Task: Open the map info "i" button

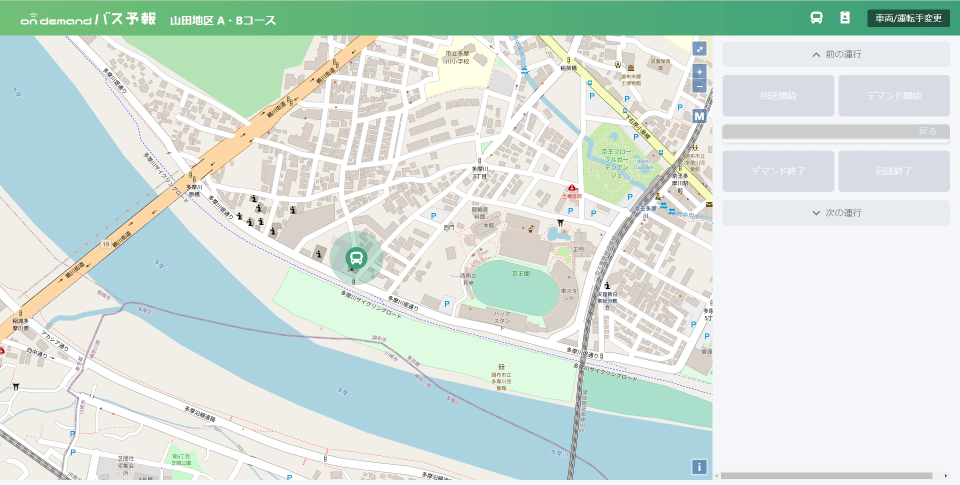Action: click(x=699, y=467)
